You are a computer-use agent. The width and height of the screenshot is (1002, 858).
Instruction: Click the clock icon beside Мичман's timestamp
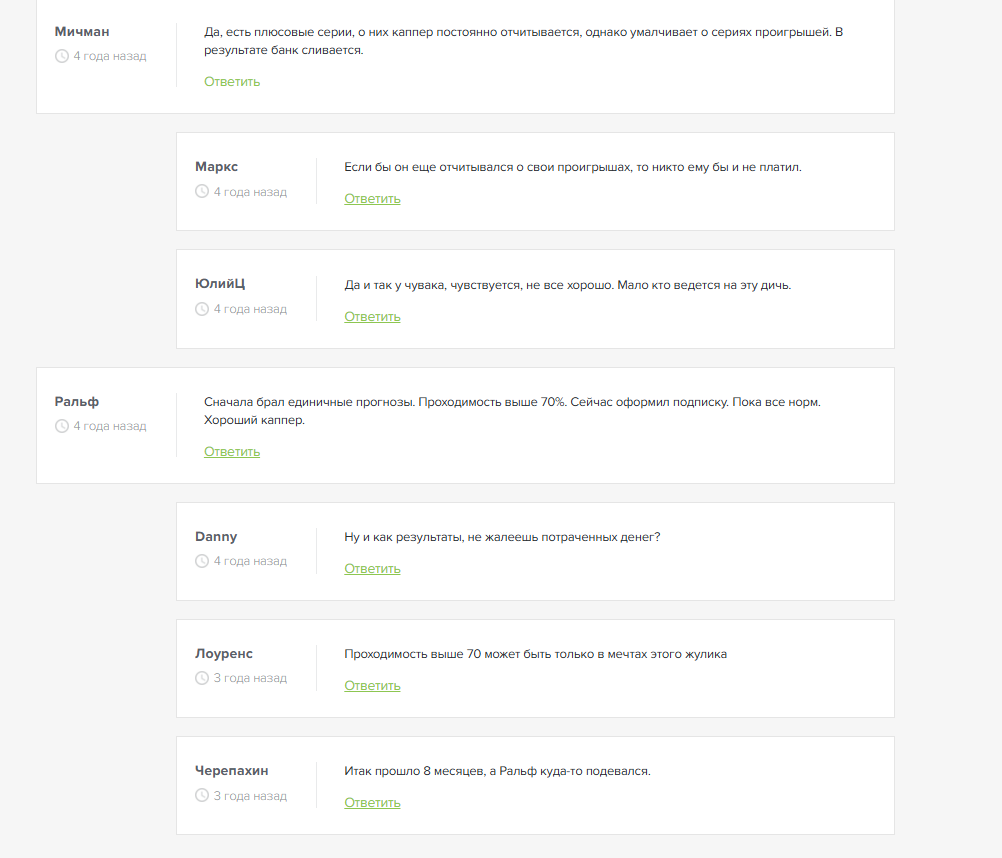(62, 56)
